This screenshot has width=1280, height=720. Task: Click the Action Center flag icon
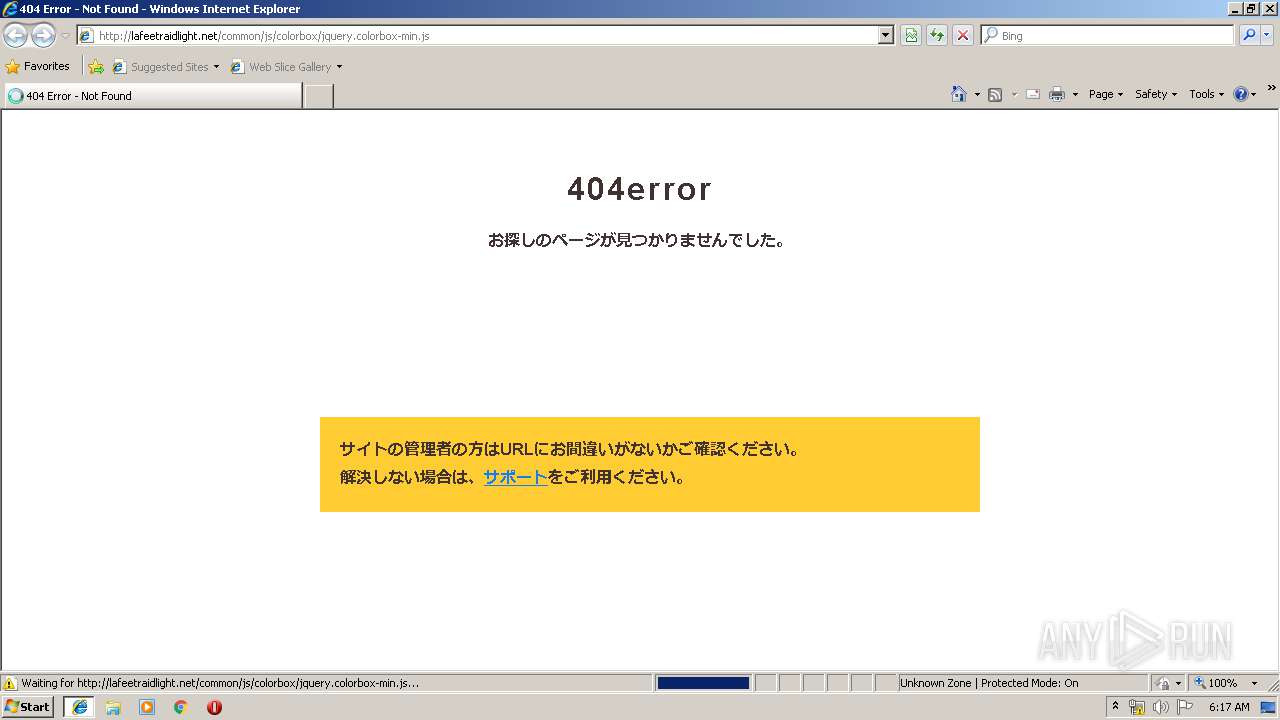(1185, 707)
